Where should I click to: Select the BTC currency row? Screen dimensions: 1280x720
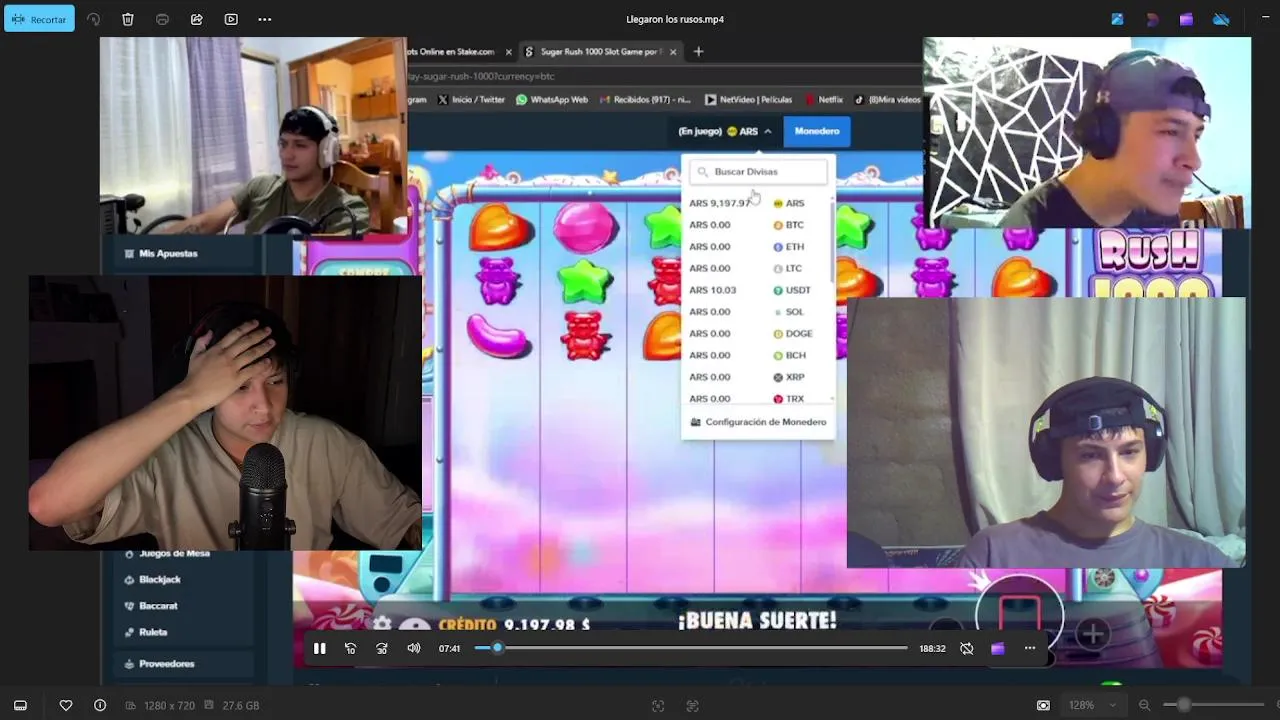click(757, 225)
